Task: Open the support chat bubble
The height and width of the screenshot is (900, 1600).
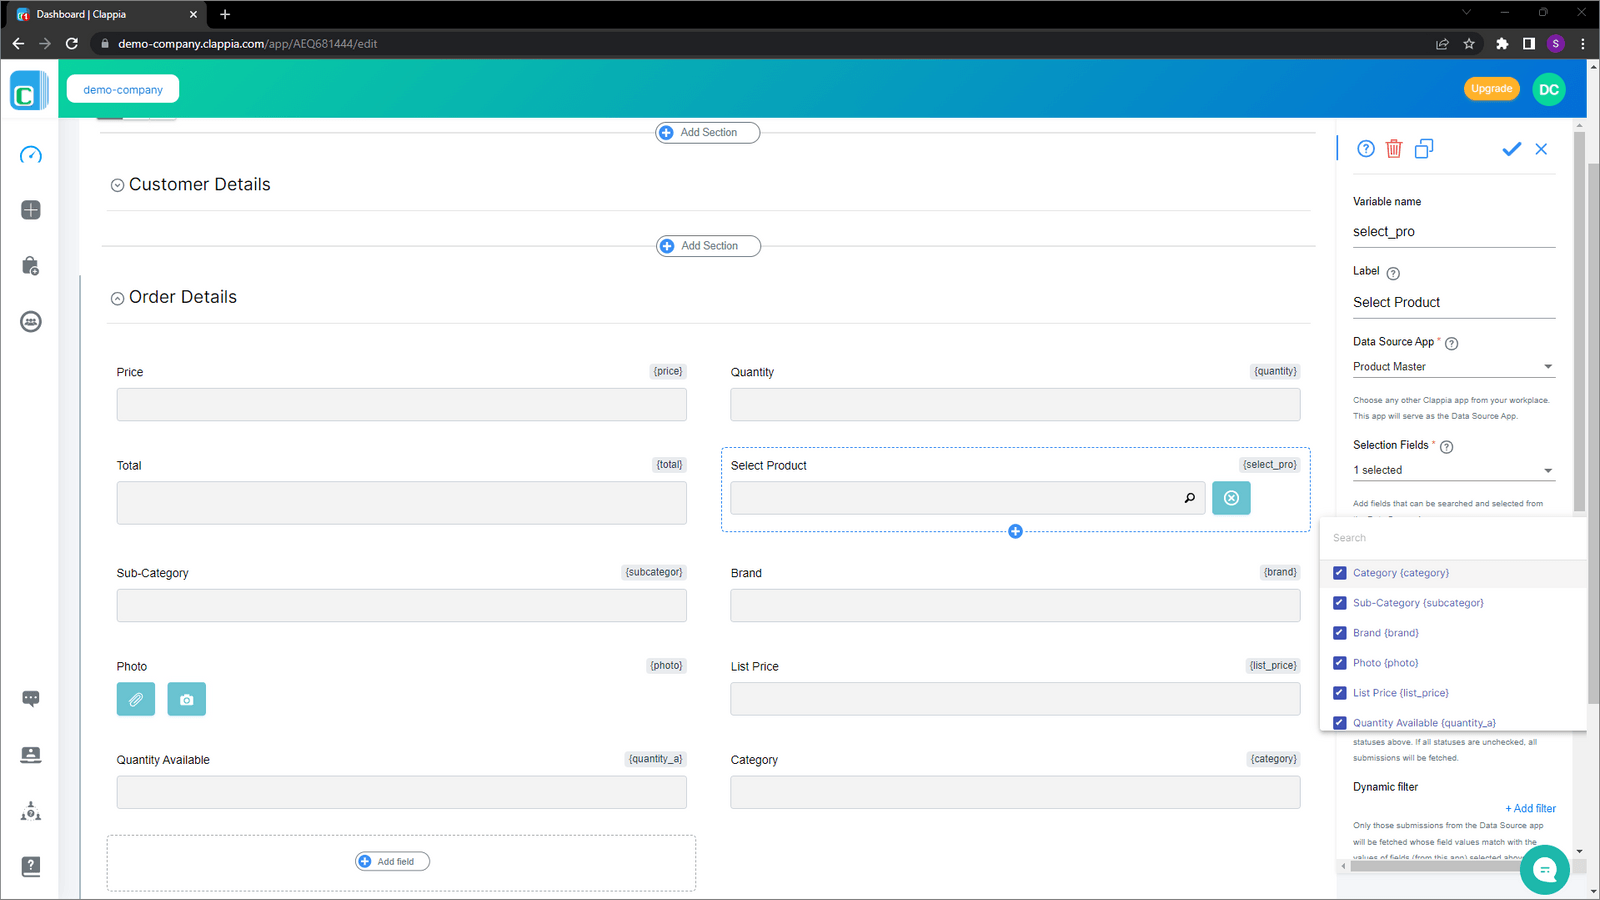Action: tap(1544, 870)
